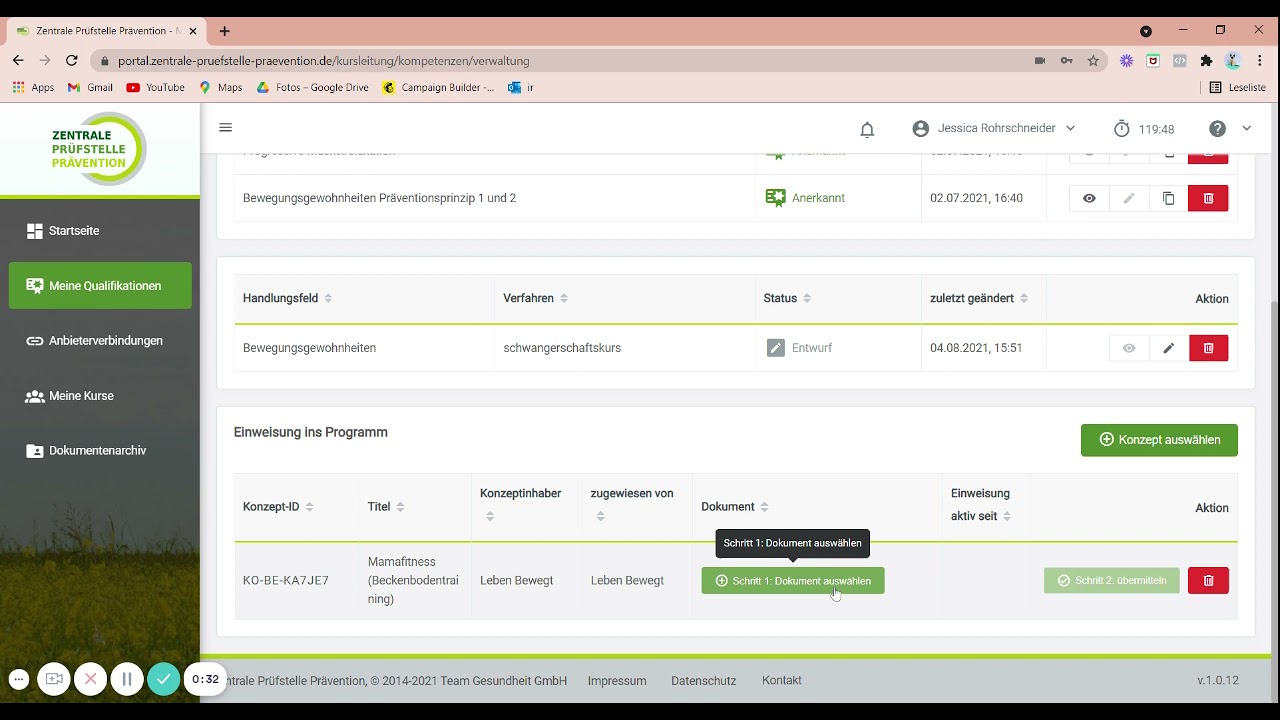Close the Zentrale Prüfstelle Prävention tab
Screen dimensions: 1280x720
coord(193,31)
